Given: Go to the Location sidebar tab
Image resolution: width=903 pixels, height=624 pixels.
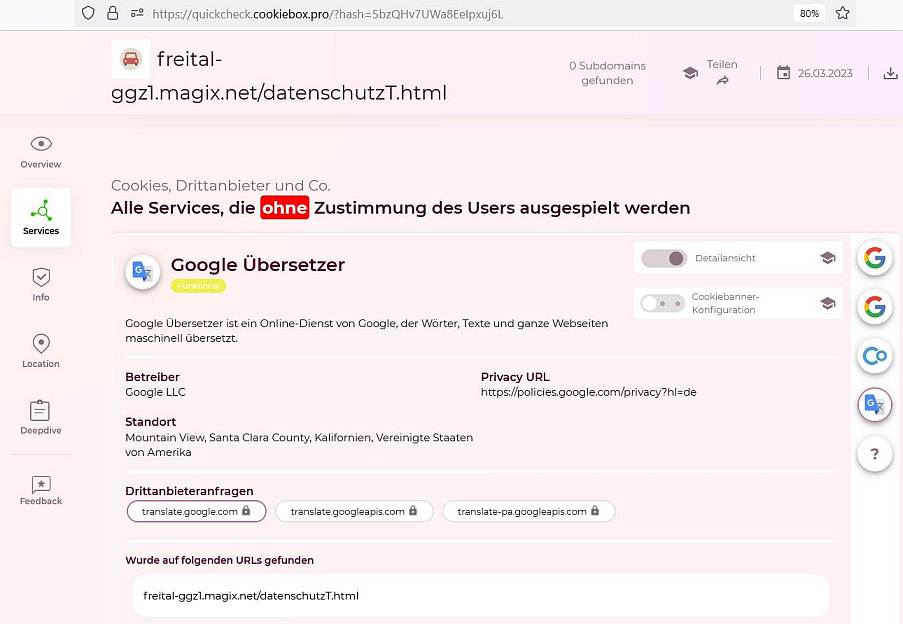Looking at the screenshot, I should click(41, 351).
